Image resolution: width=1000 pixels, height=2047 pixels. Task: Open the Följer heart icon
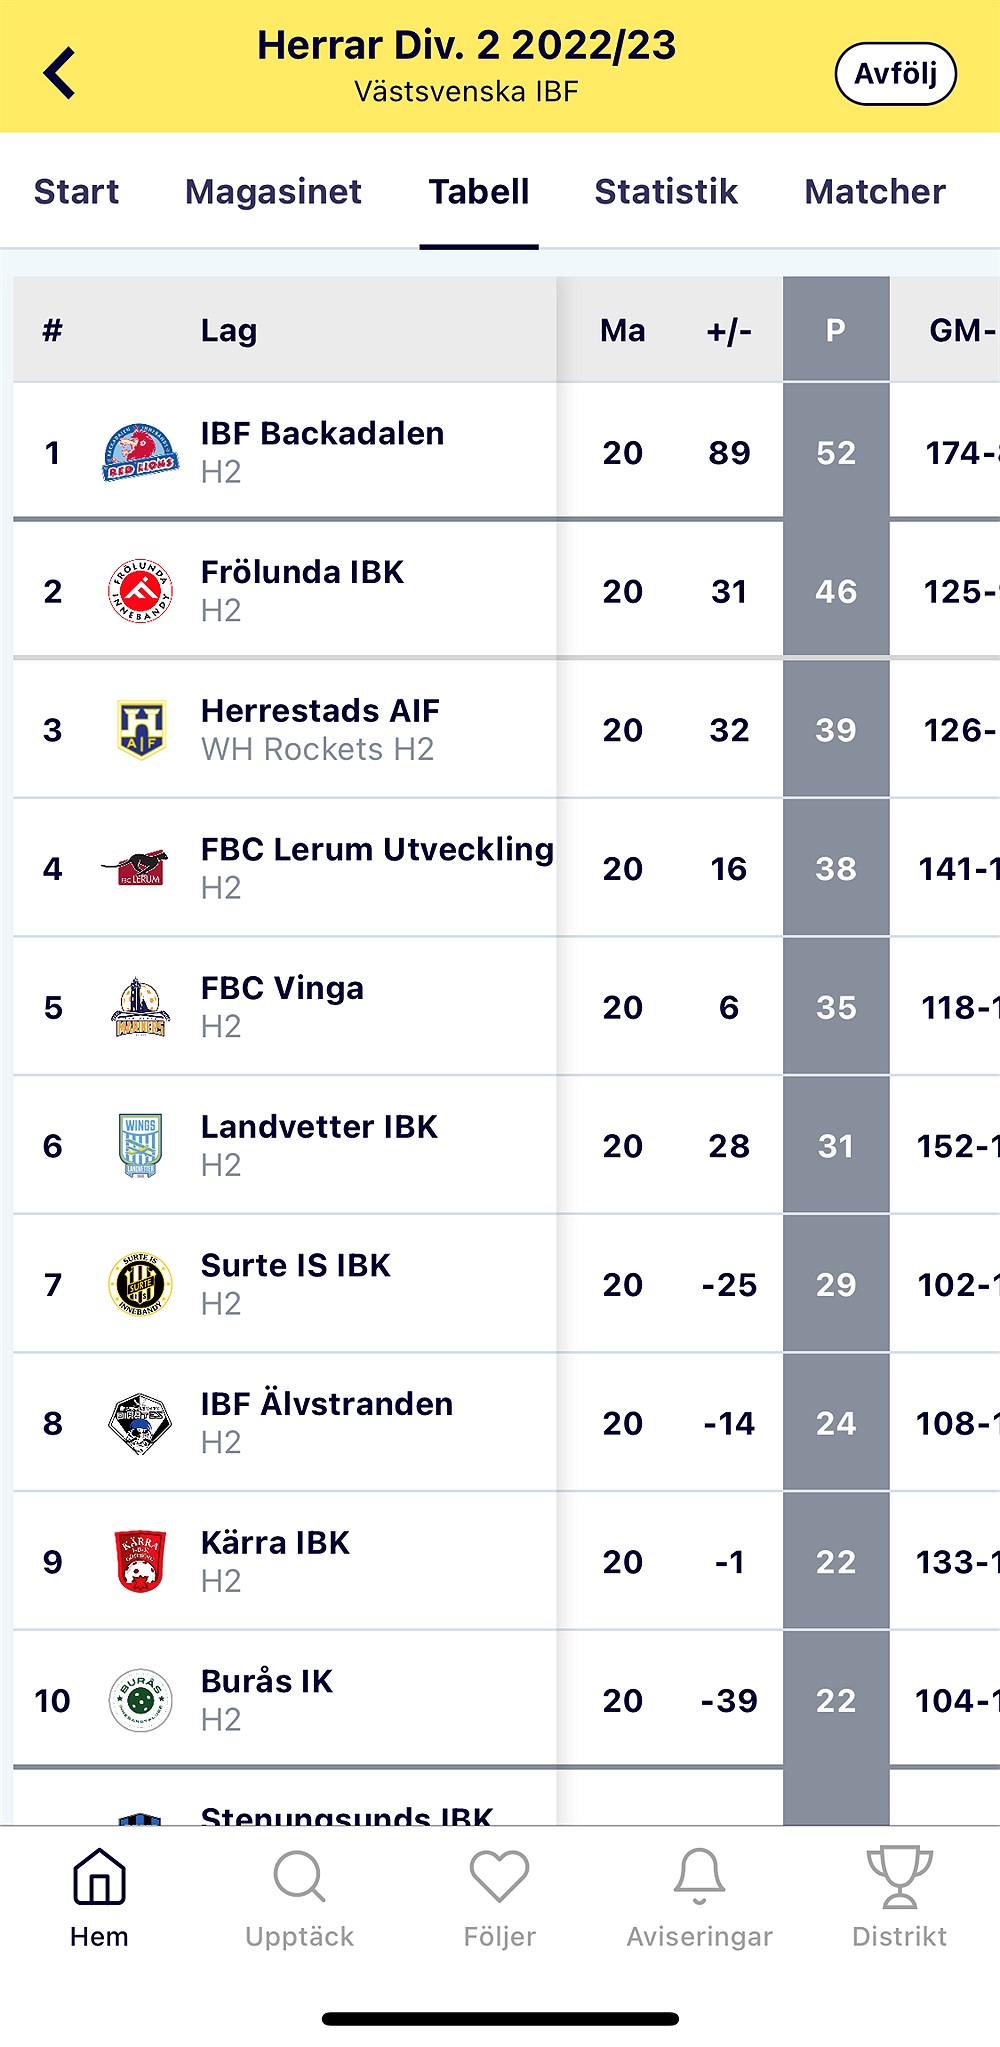click(x=499, y=1876)
